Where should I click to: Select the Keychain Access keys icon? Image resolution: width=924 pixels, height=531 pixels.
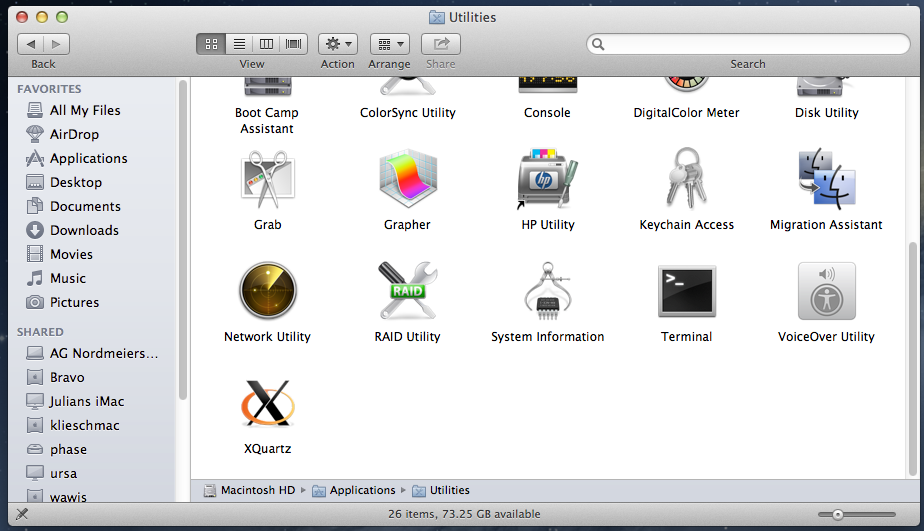pos(686,180)
